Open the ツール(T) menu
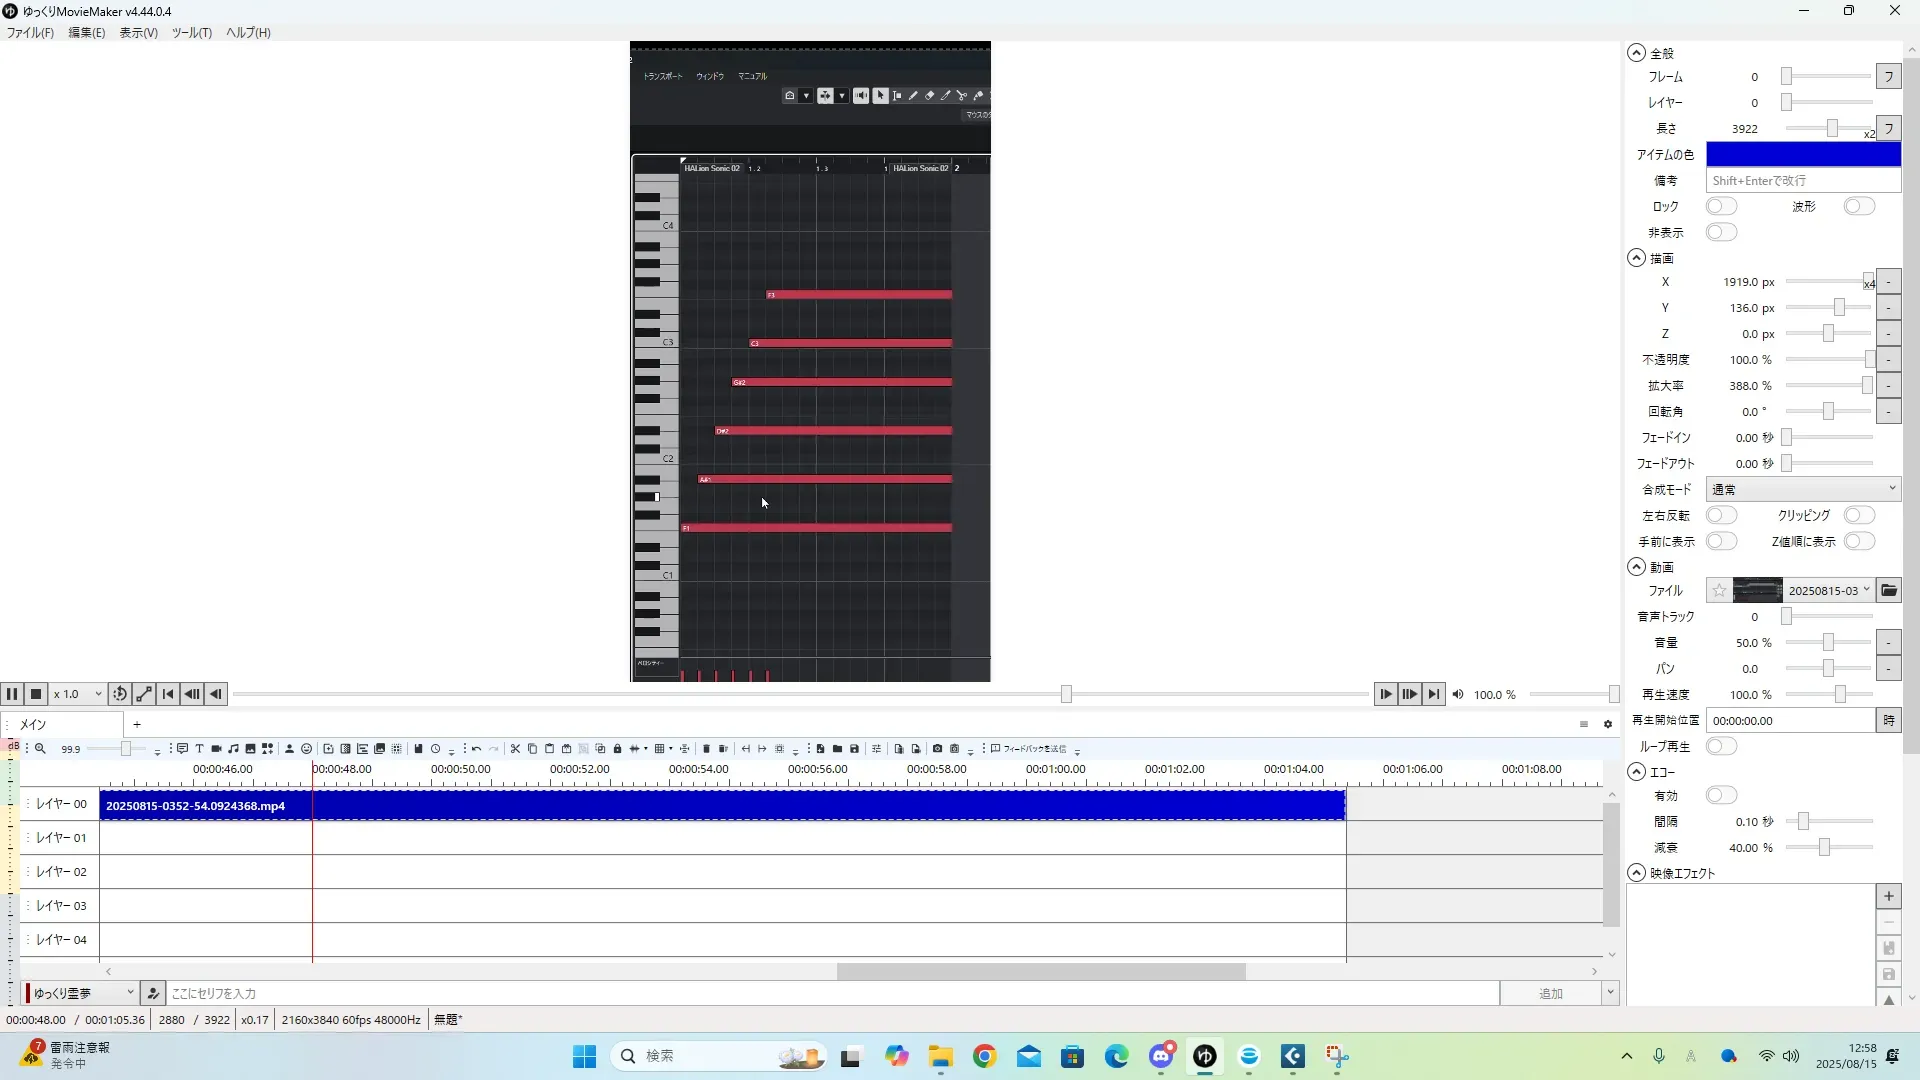Image resolution: width=1920 pixels, height=1080 pixels. (x=191, y=33)
